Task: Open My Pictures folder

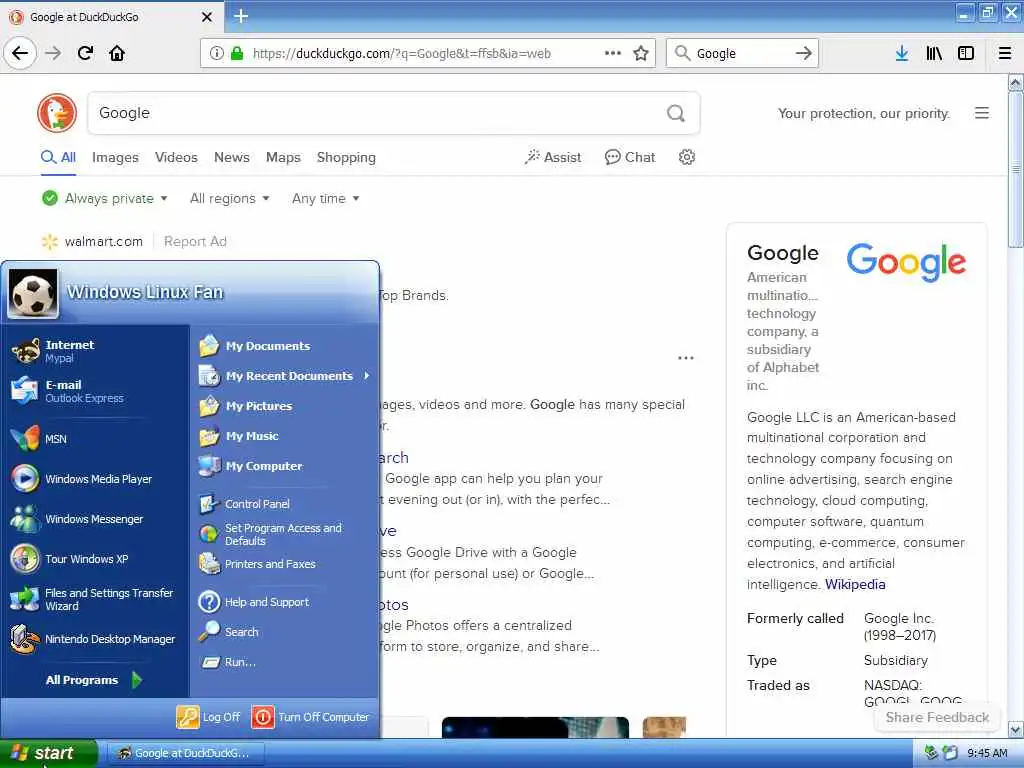Action: [x=285, y=406]
